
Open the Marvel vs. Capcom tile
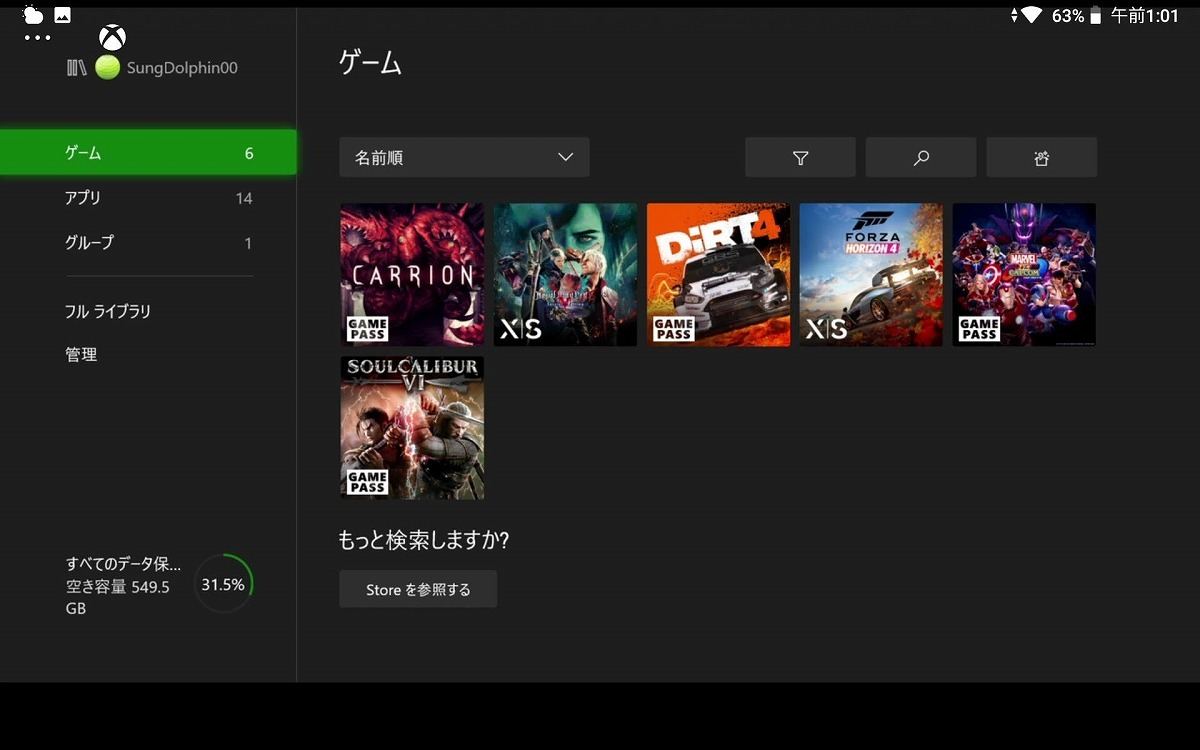(x=1024, y=275)
